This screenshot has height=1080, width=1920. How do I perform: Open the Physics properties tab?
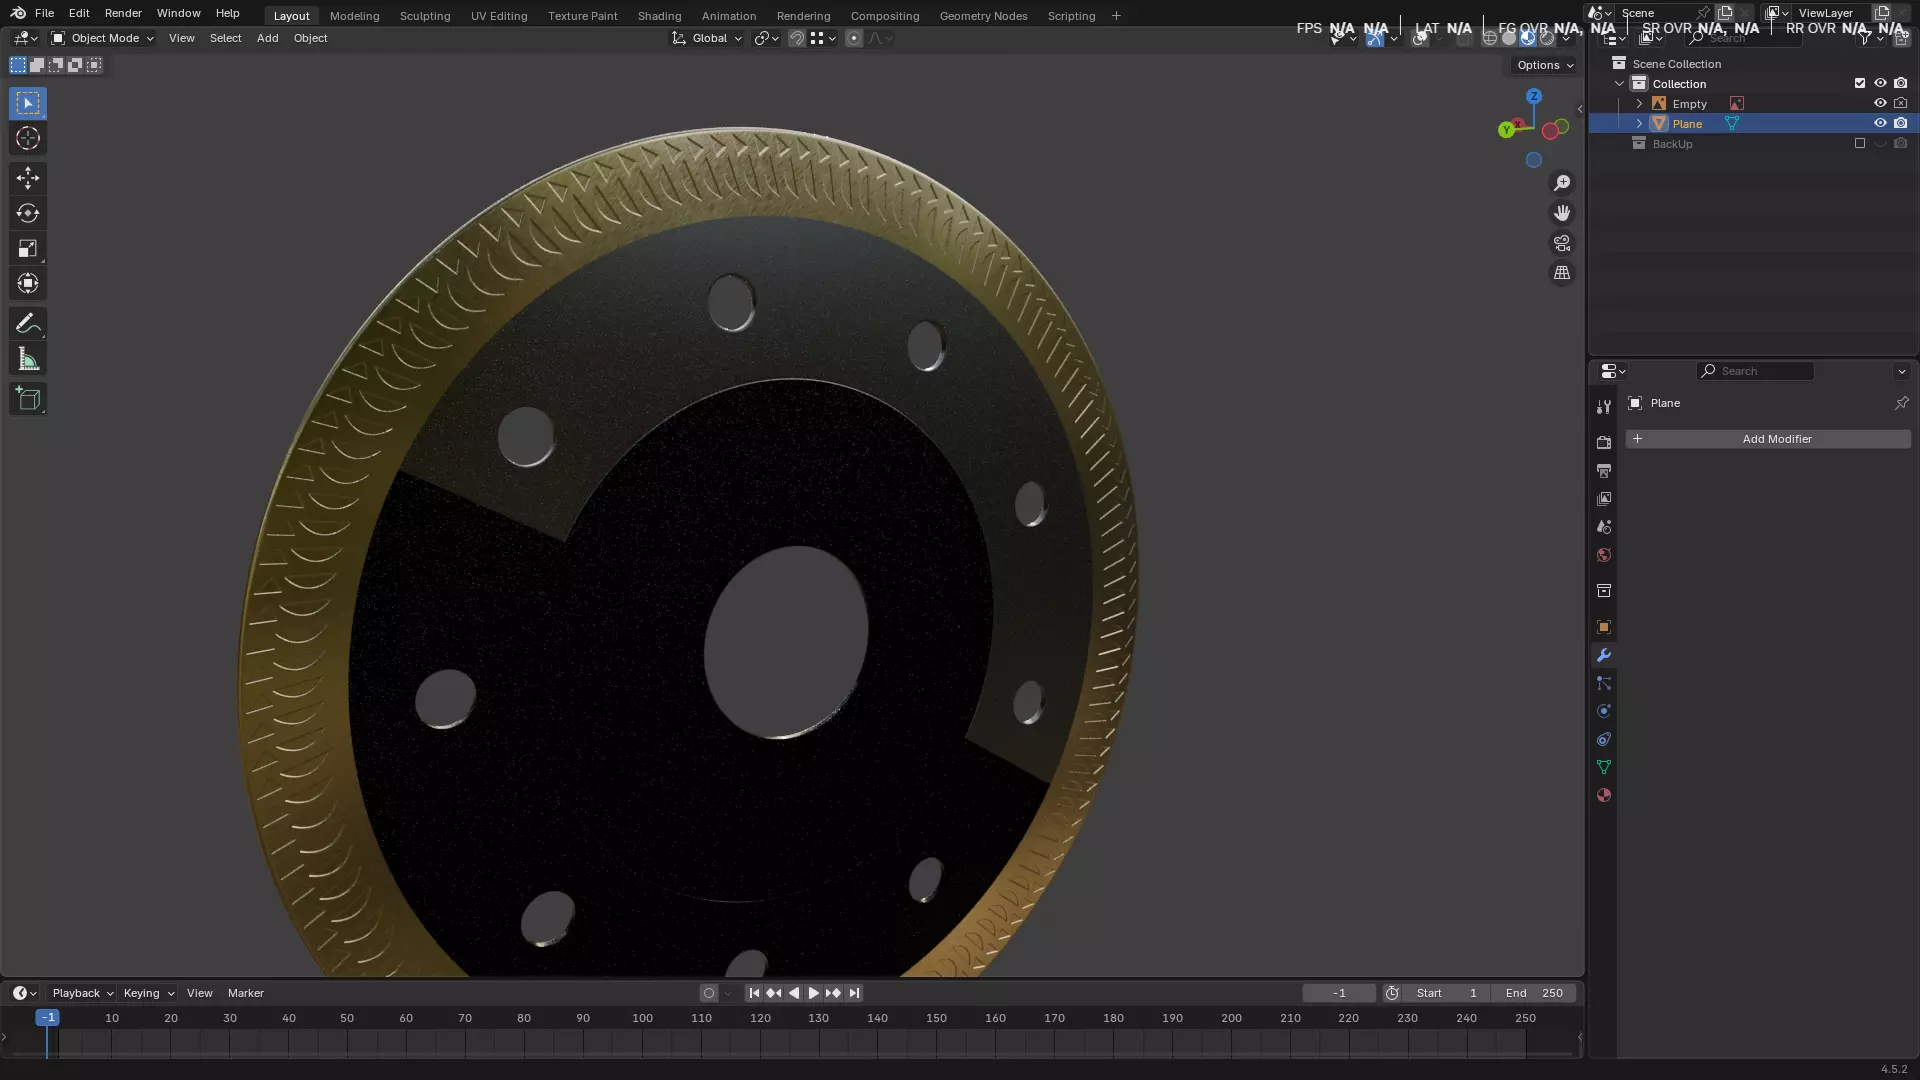pos(1604,711)
